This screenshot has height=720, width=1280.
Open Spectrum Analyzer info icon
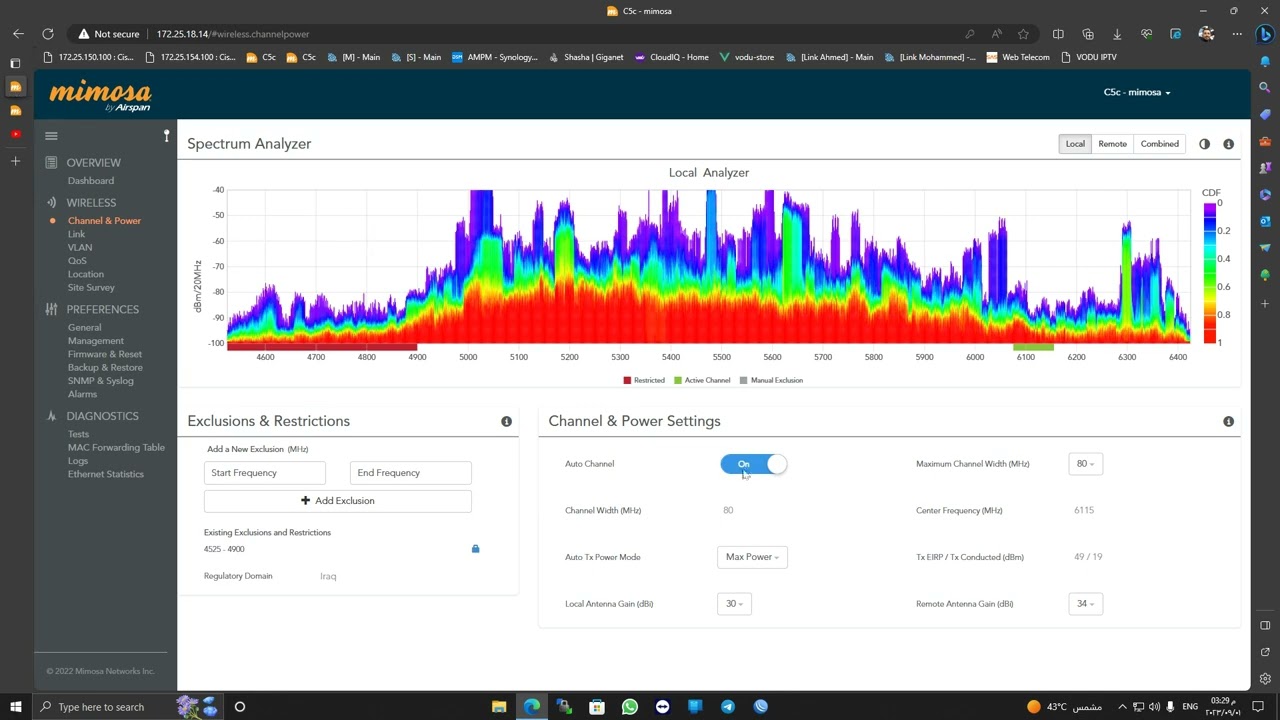pos(1228,144)
